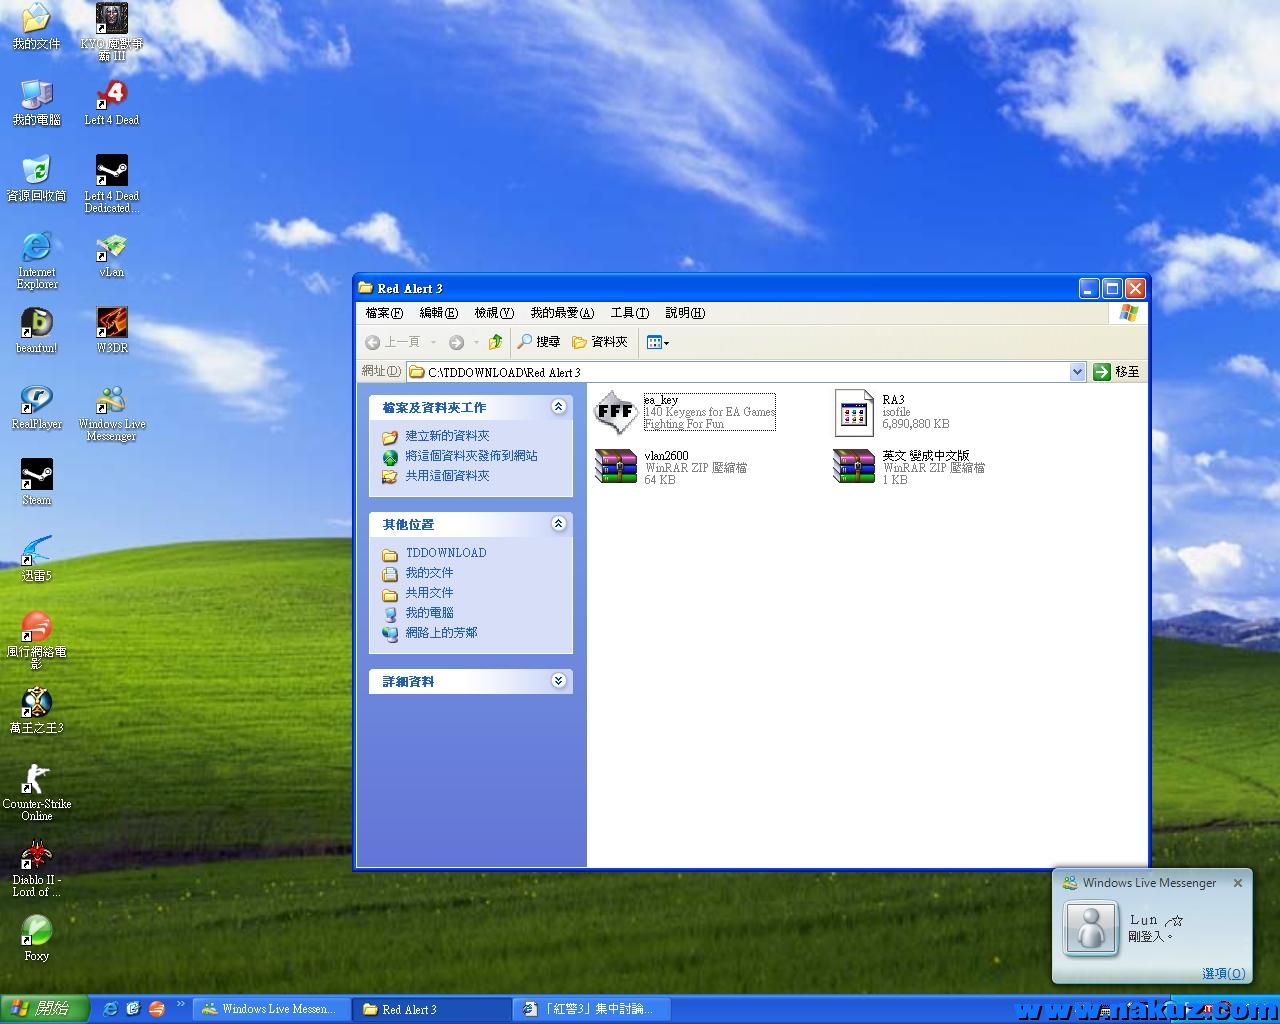The width and height of the screenshot is (1280, 1024).
Task: Open the ea_key keygen file icon
Action: (616, 412)
